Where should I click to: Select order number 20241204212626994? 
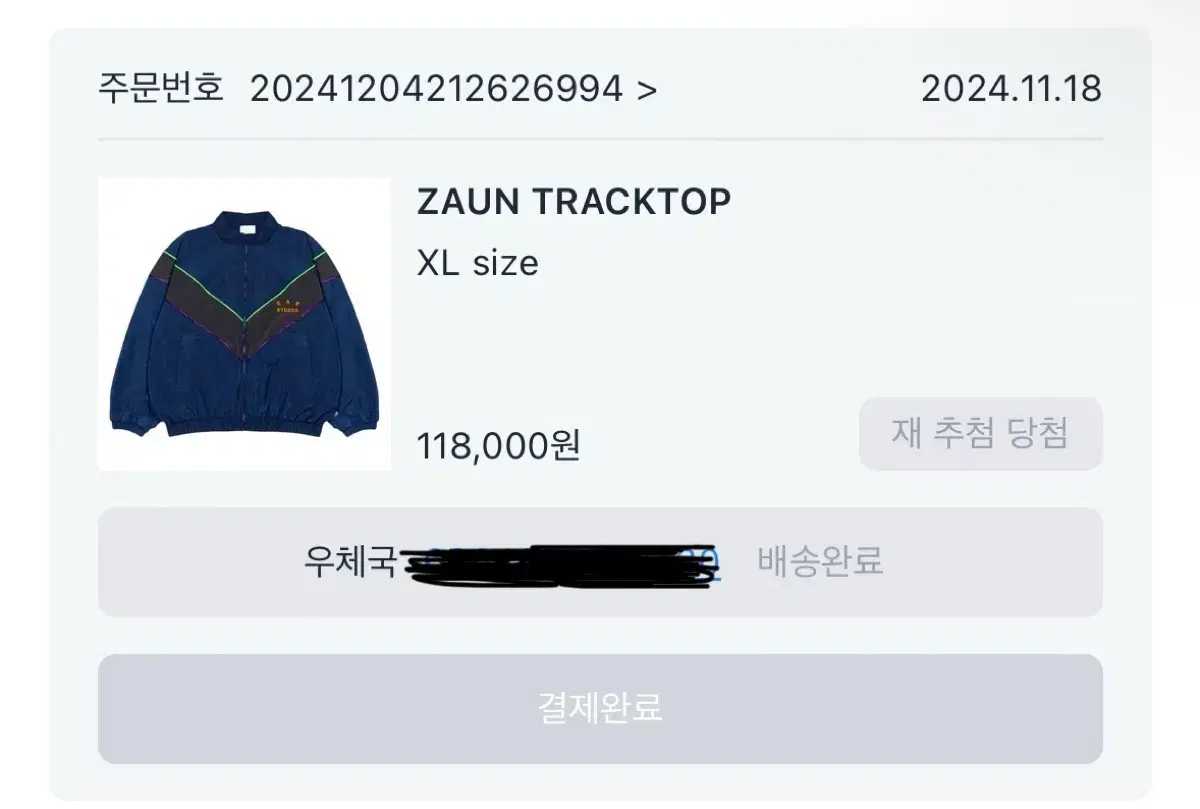436,89
